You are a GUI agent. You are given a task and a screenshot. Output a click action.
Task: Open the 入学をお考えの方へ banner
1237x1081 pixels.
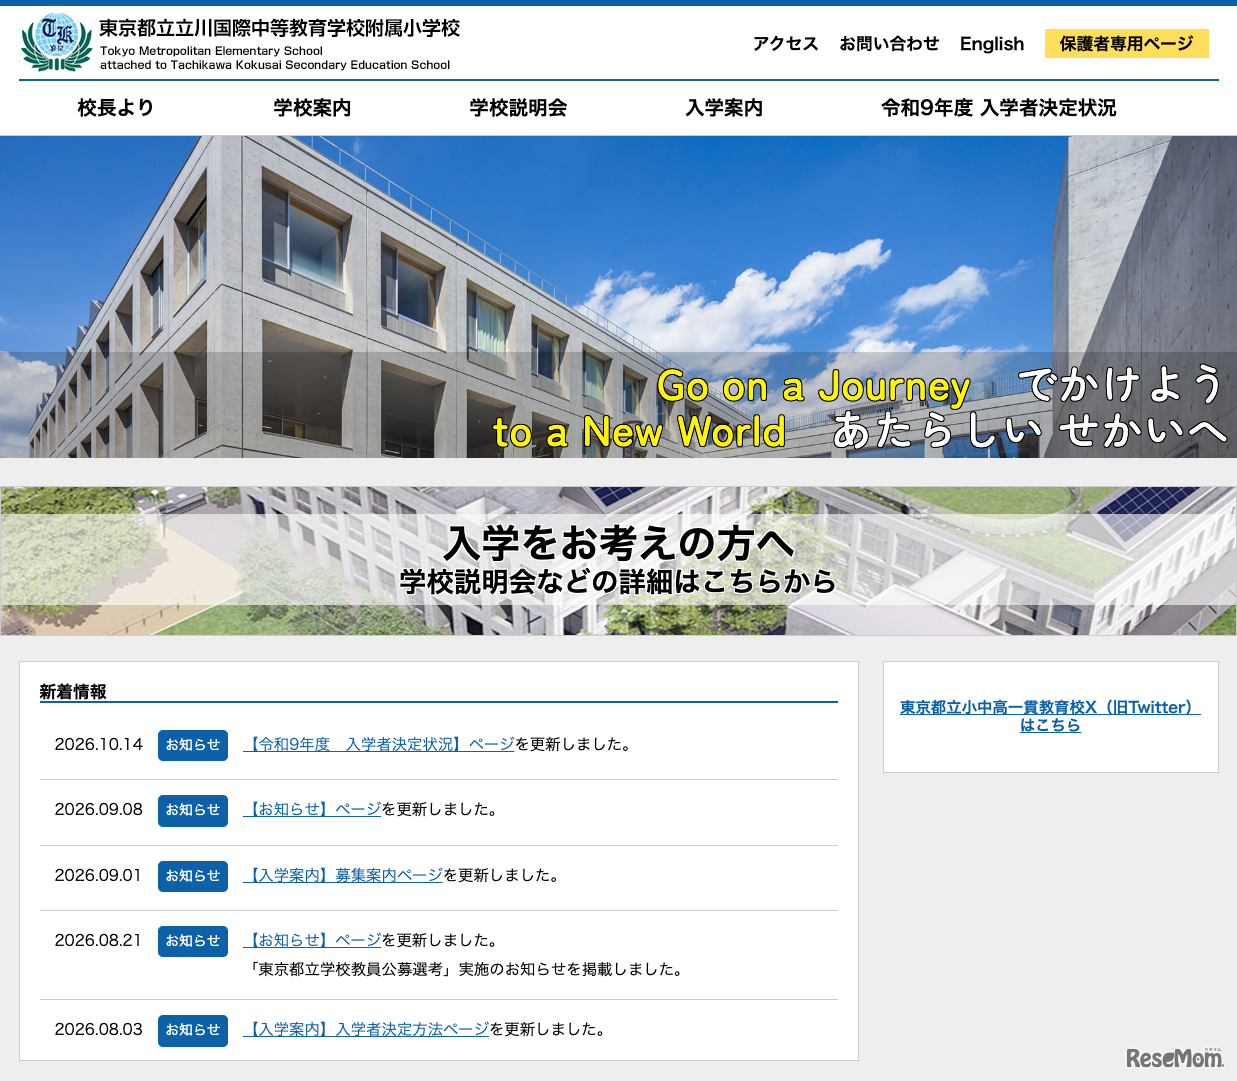[x=618, y=561]
